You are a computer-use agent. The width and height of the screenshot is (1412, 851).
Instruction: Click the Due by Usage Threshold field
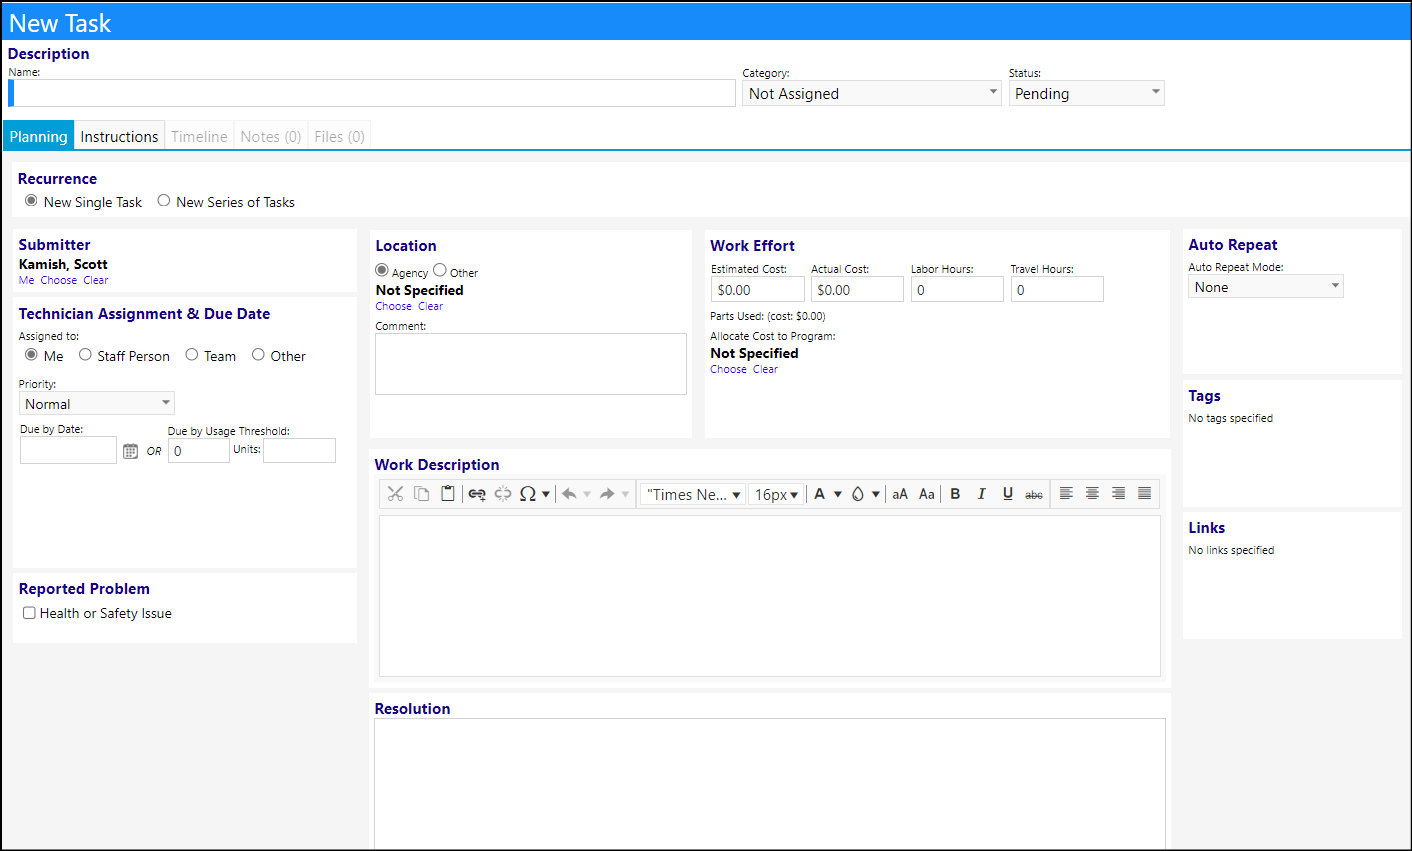pos(199,450)
